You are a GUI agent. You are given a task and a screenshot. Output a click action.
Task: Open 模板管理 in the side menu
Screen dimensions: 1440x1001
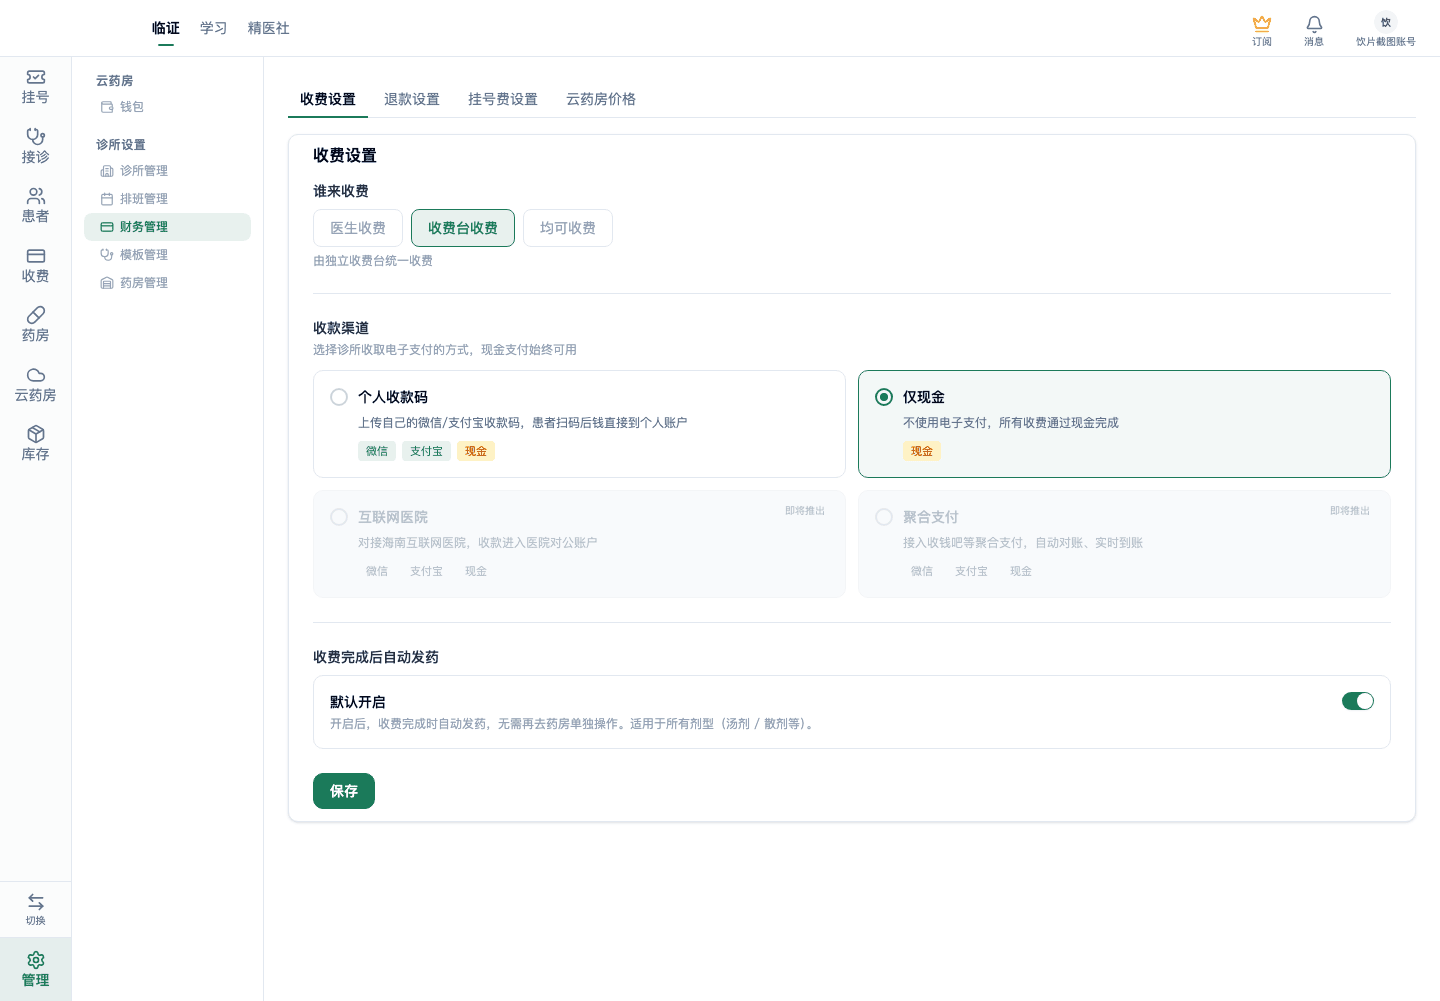pos(167,255)
